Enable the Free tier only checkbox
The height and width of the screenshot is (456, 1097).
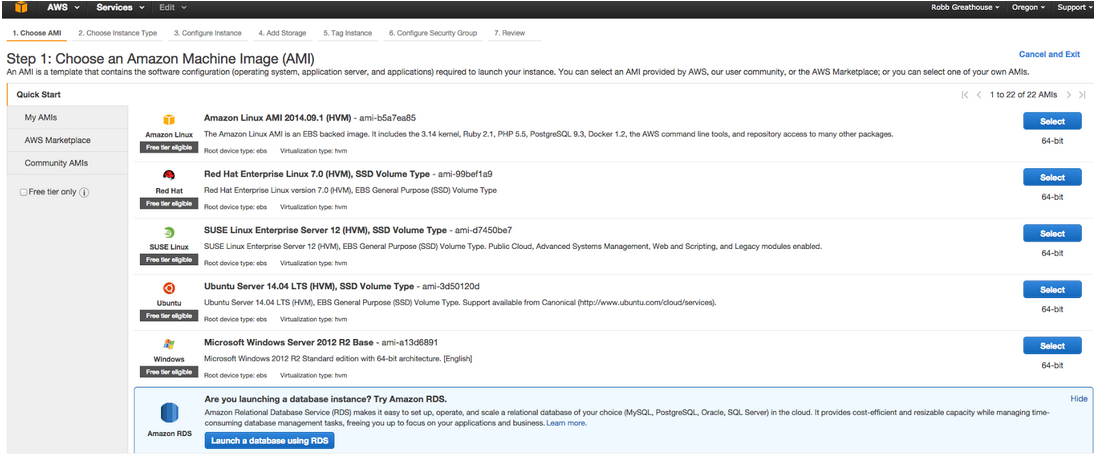point(24,192)
